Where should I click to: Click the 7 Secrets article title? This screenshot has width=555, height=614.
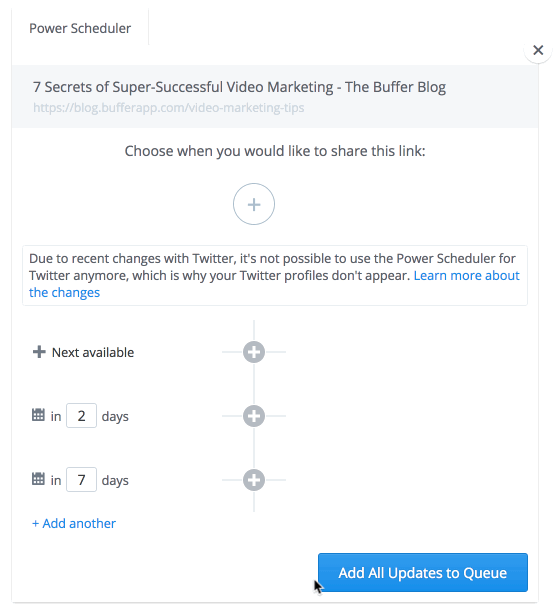click(239, 87)
